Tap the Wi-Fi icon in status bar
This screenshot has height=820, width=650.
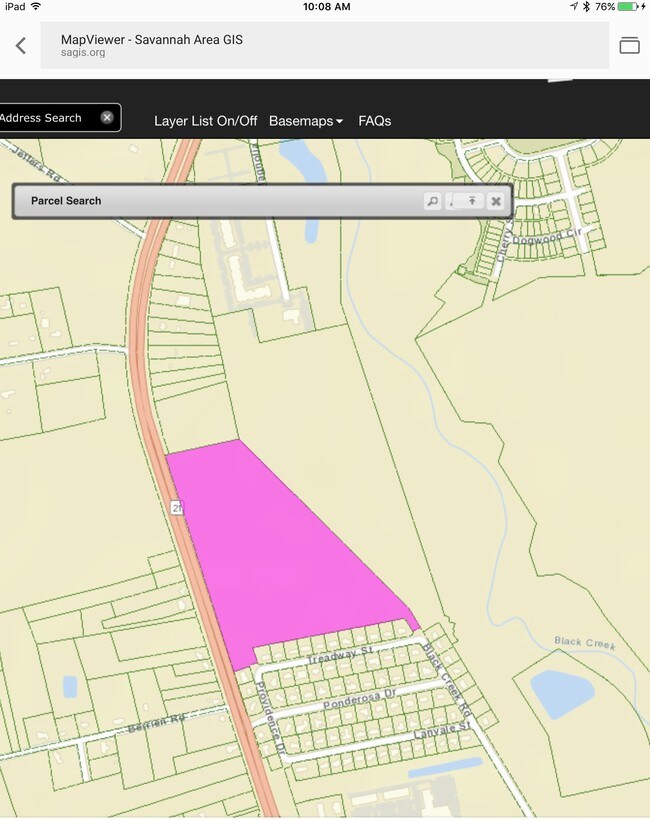37,7
